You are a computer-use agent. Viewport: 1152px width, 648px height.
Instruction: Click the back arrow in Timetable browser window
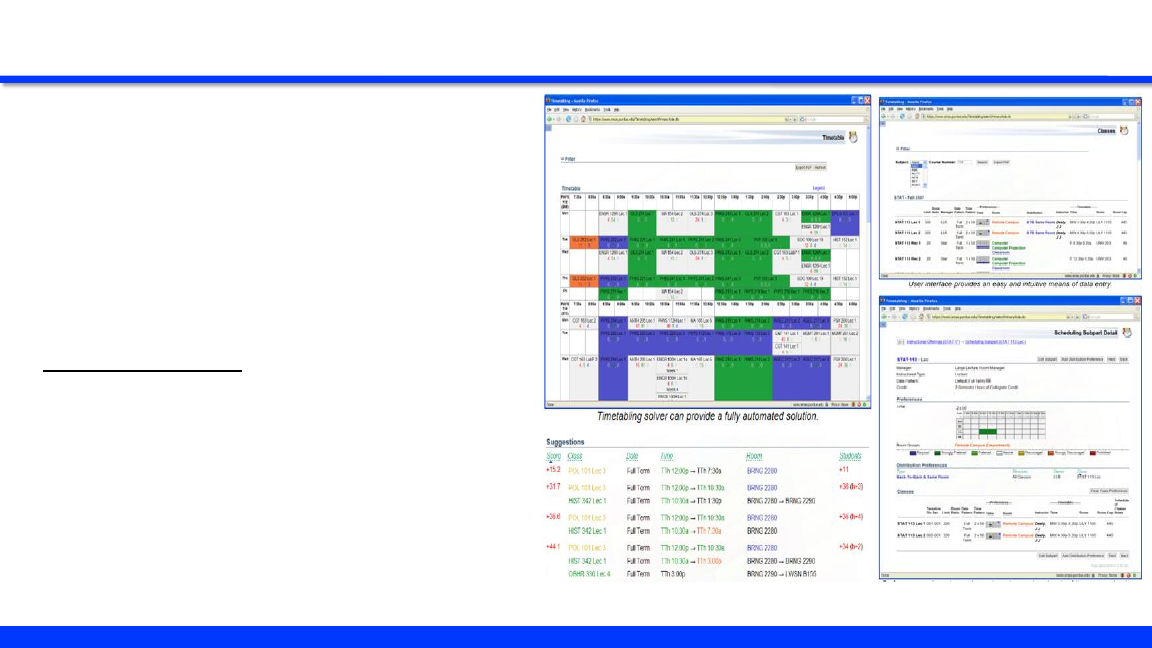pos(549,118)
